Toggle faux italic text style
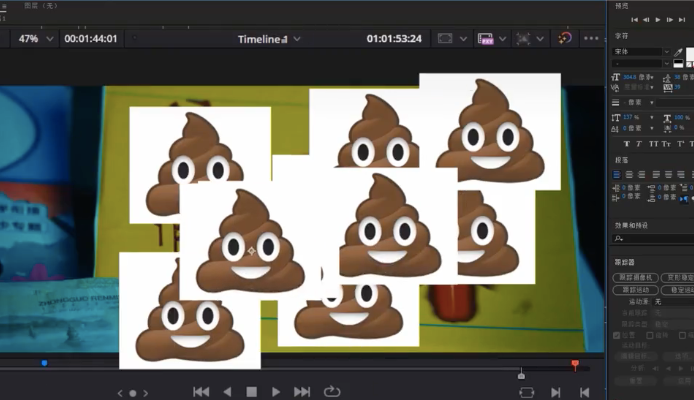 [x=639, y=144]
